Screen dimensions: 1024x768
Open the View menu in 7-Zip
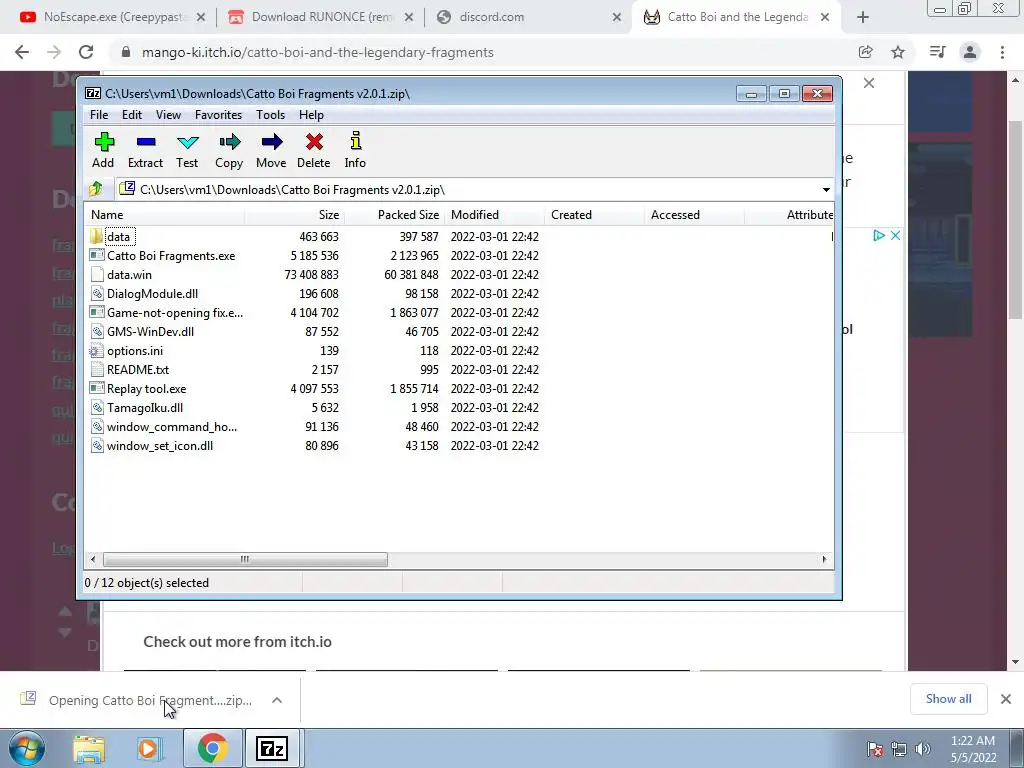[168, 115]
